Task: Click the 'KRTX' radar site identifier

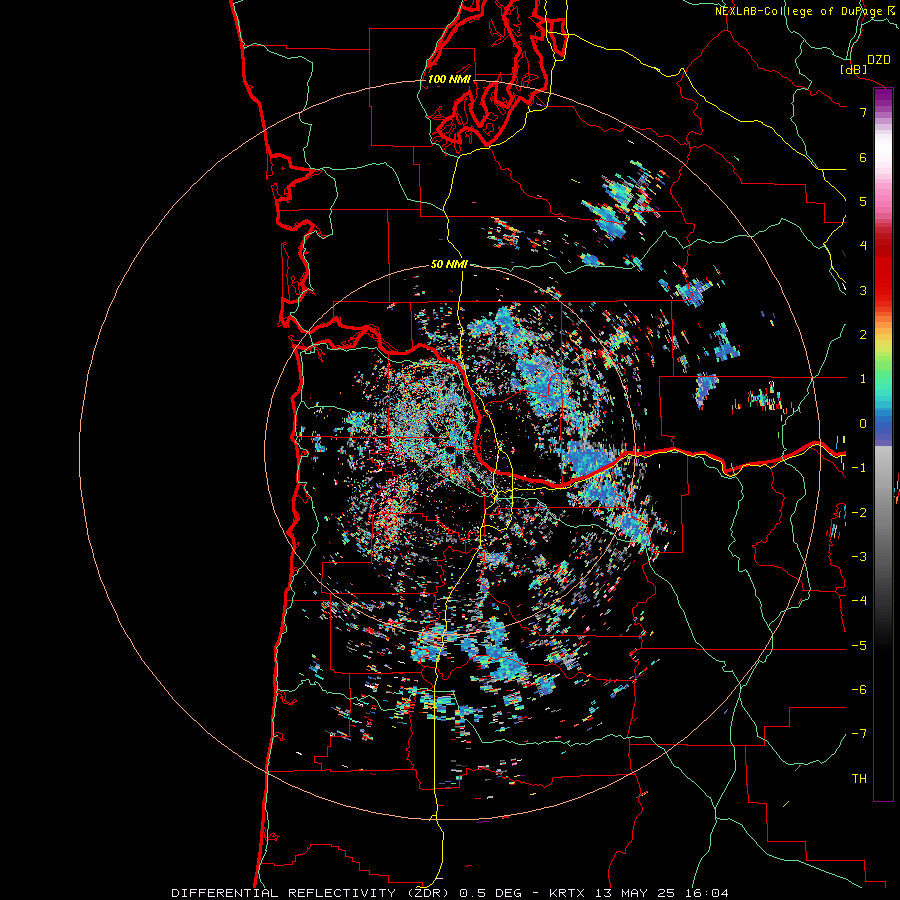Action: 567,893
